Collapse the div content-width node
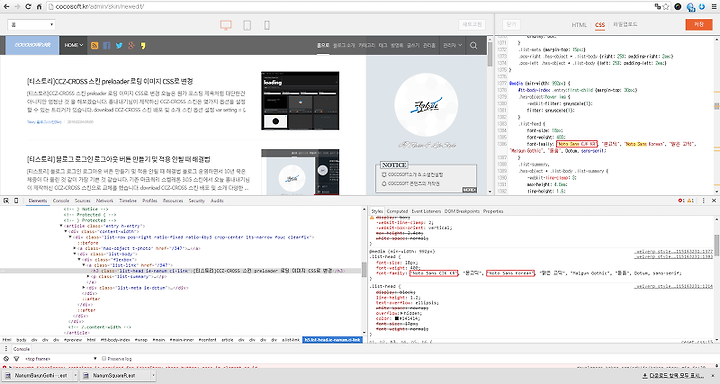The image size is (720, 384). (66, 232)
